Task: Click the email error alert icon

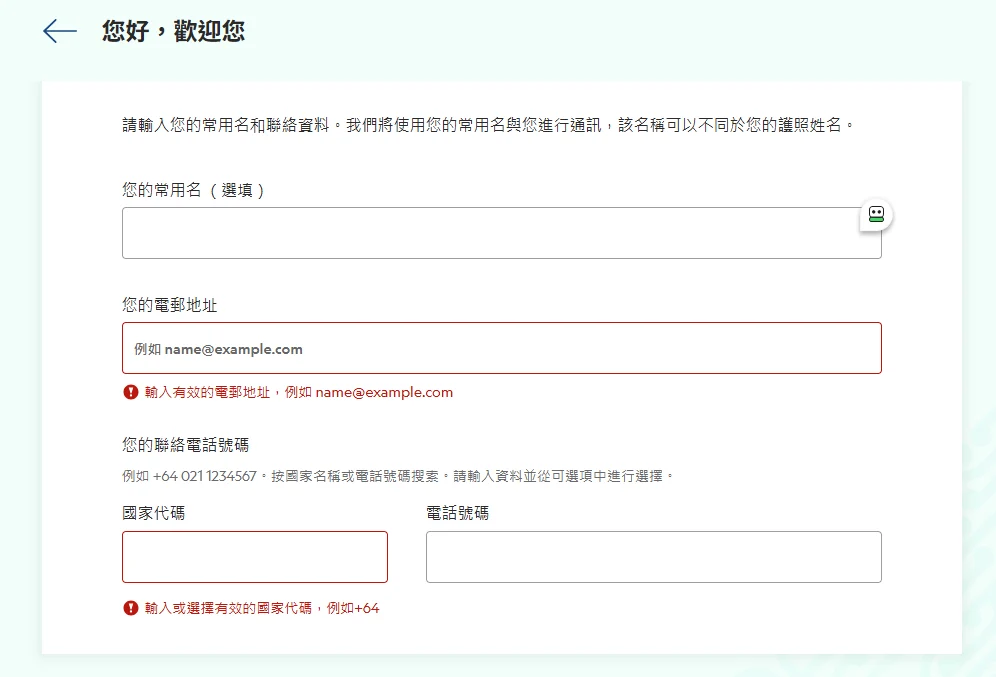Action: point(131,392)
